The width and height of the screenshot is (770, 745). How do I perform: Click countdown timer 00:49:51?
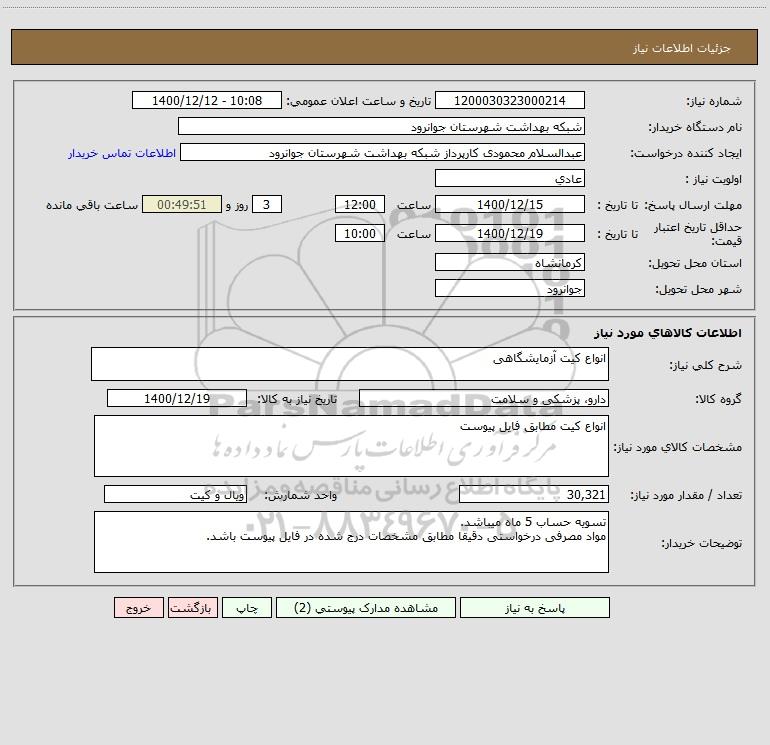tap(182, 204)
